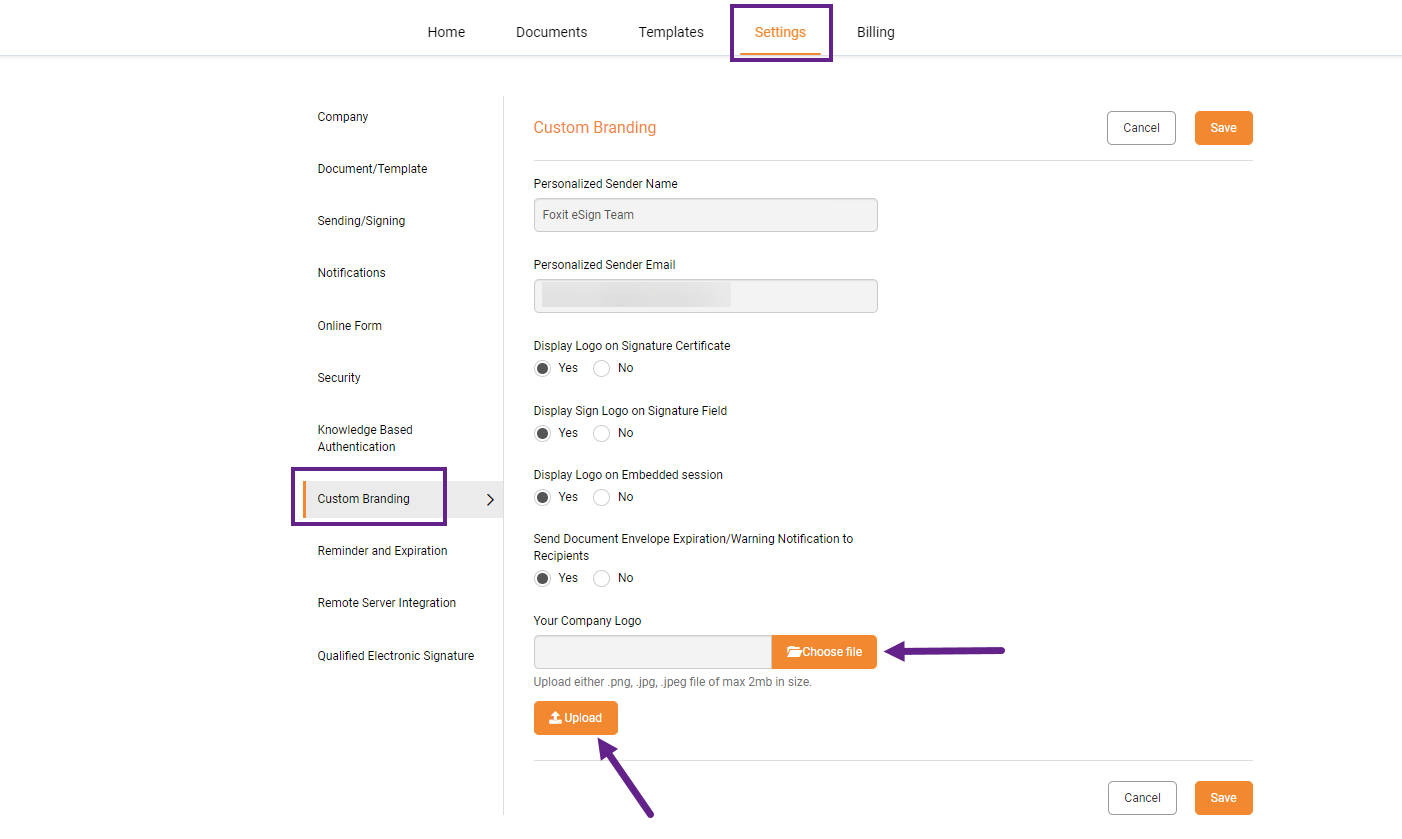This screenshot has height=839, width=1402.
Task: Go to the Templates tab
Action: [x=671, y=32]
